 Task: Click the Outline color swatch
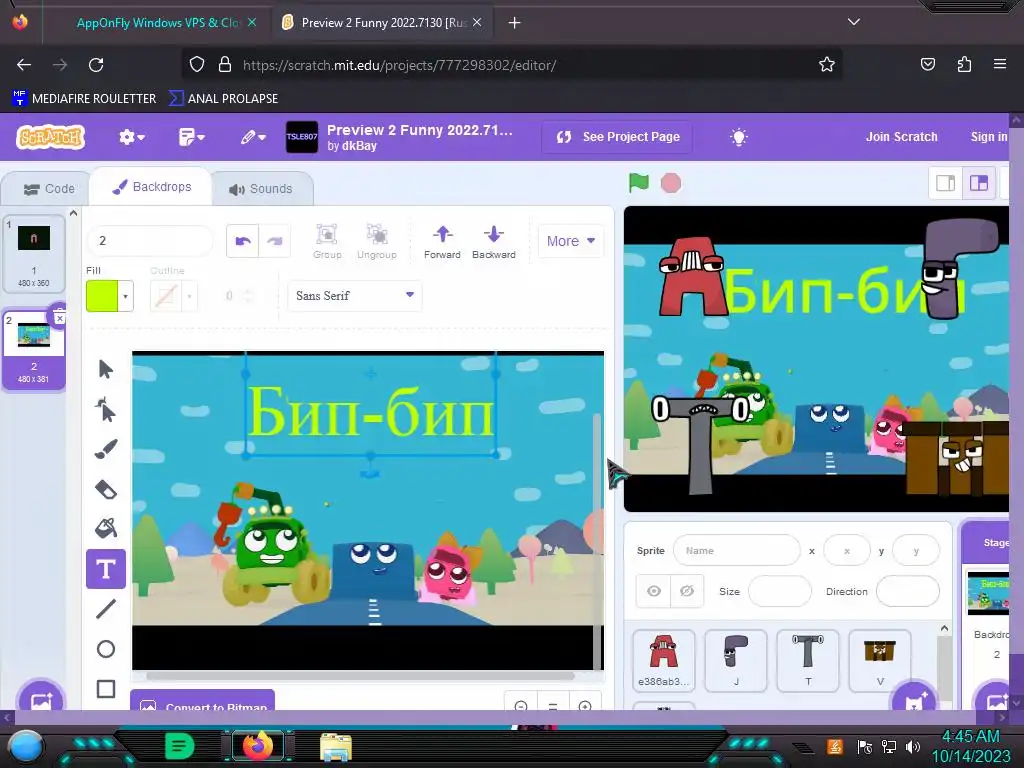point(166,296)
